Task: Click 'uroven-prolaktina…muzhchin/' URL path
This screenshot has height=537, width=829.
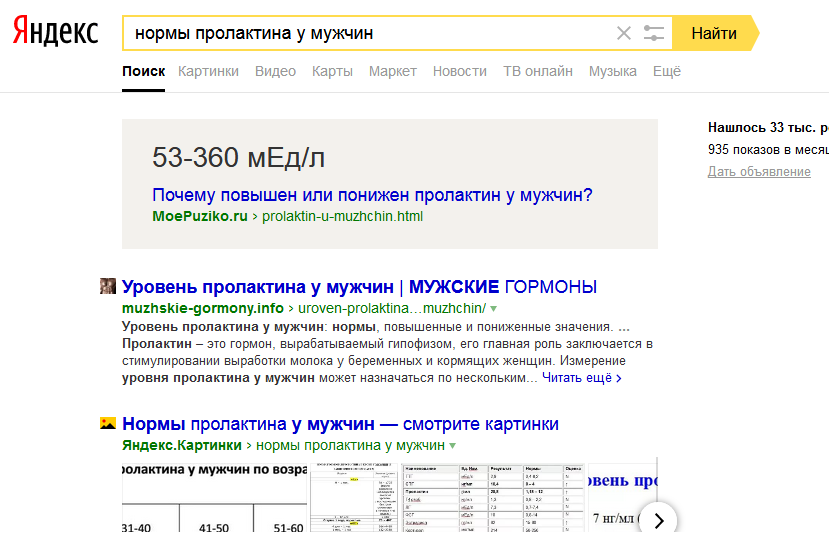Action: 392,308
